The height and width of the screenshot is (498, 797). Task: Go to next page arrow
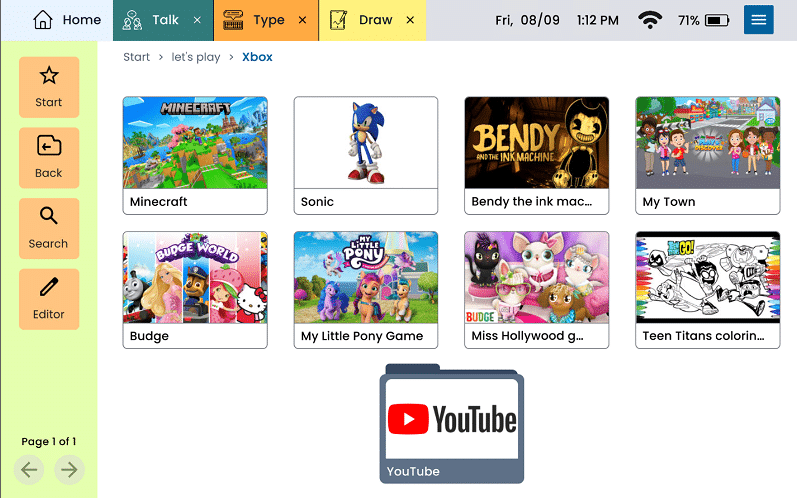point(68,469)
